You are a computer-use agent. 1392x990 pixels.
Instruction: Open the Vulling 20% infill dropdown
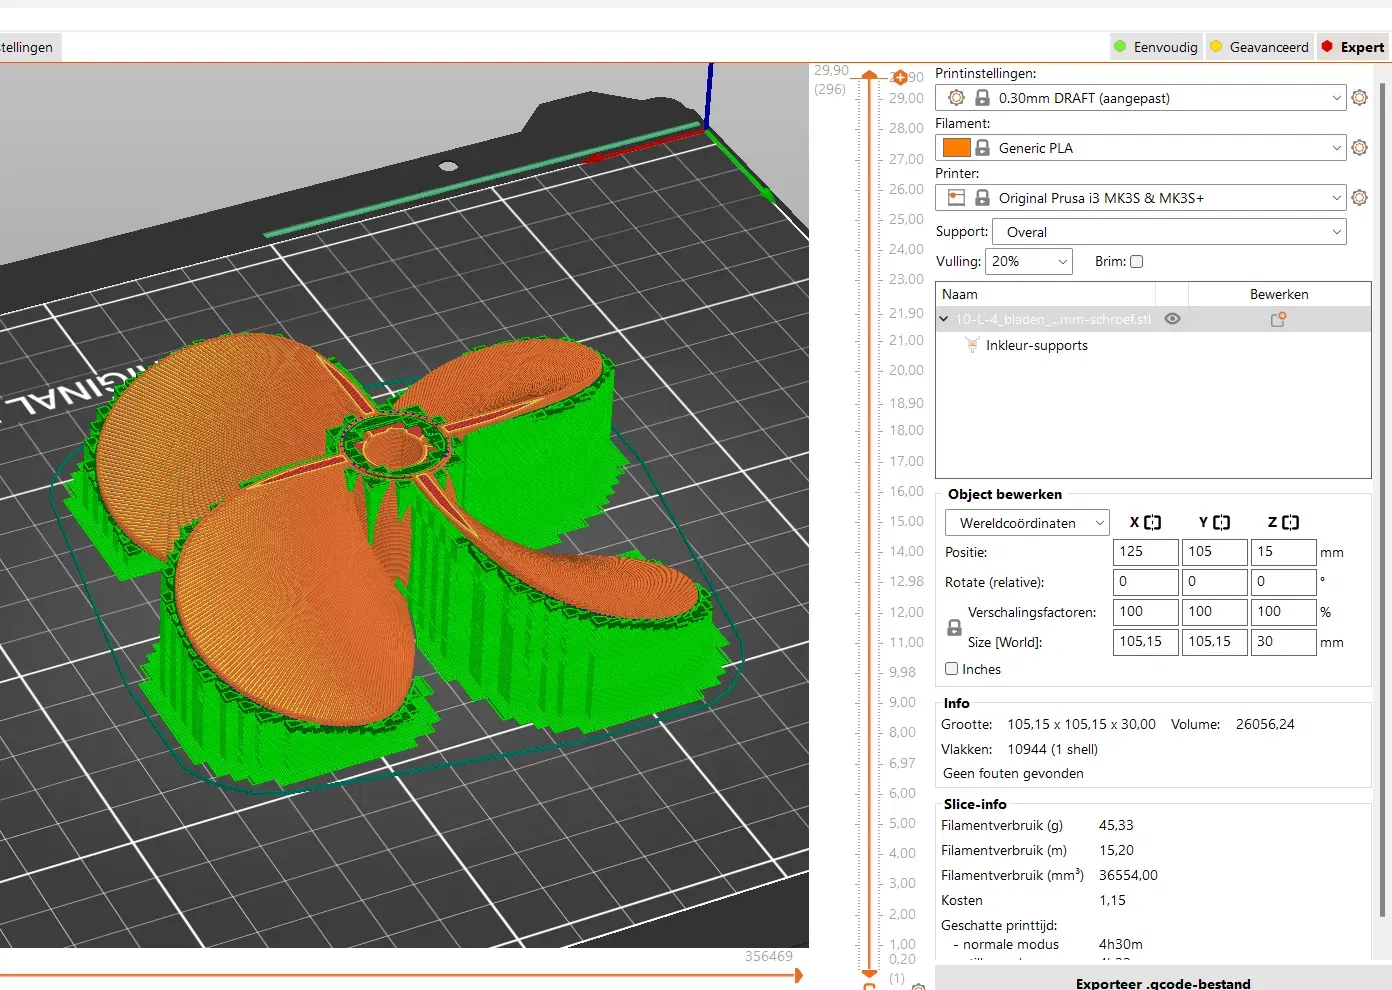coord(1029,262)
